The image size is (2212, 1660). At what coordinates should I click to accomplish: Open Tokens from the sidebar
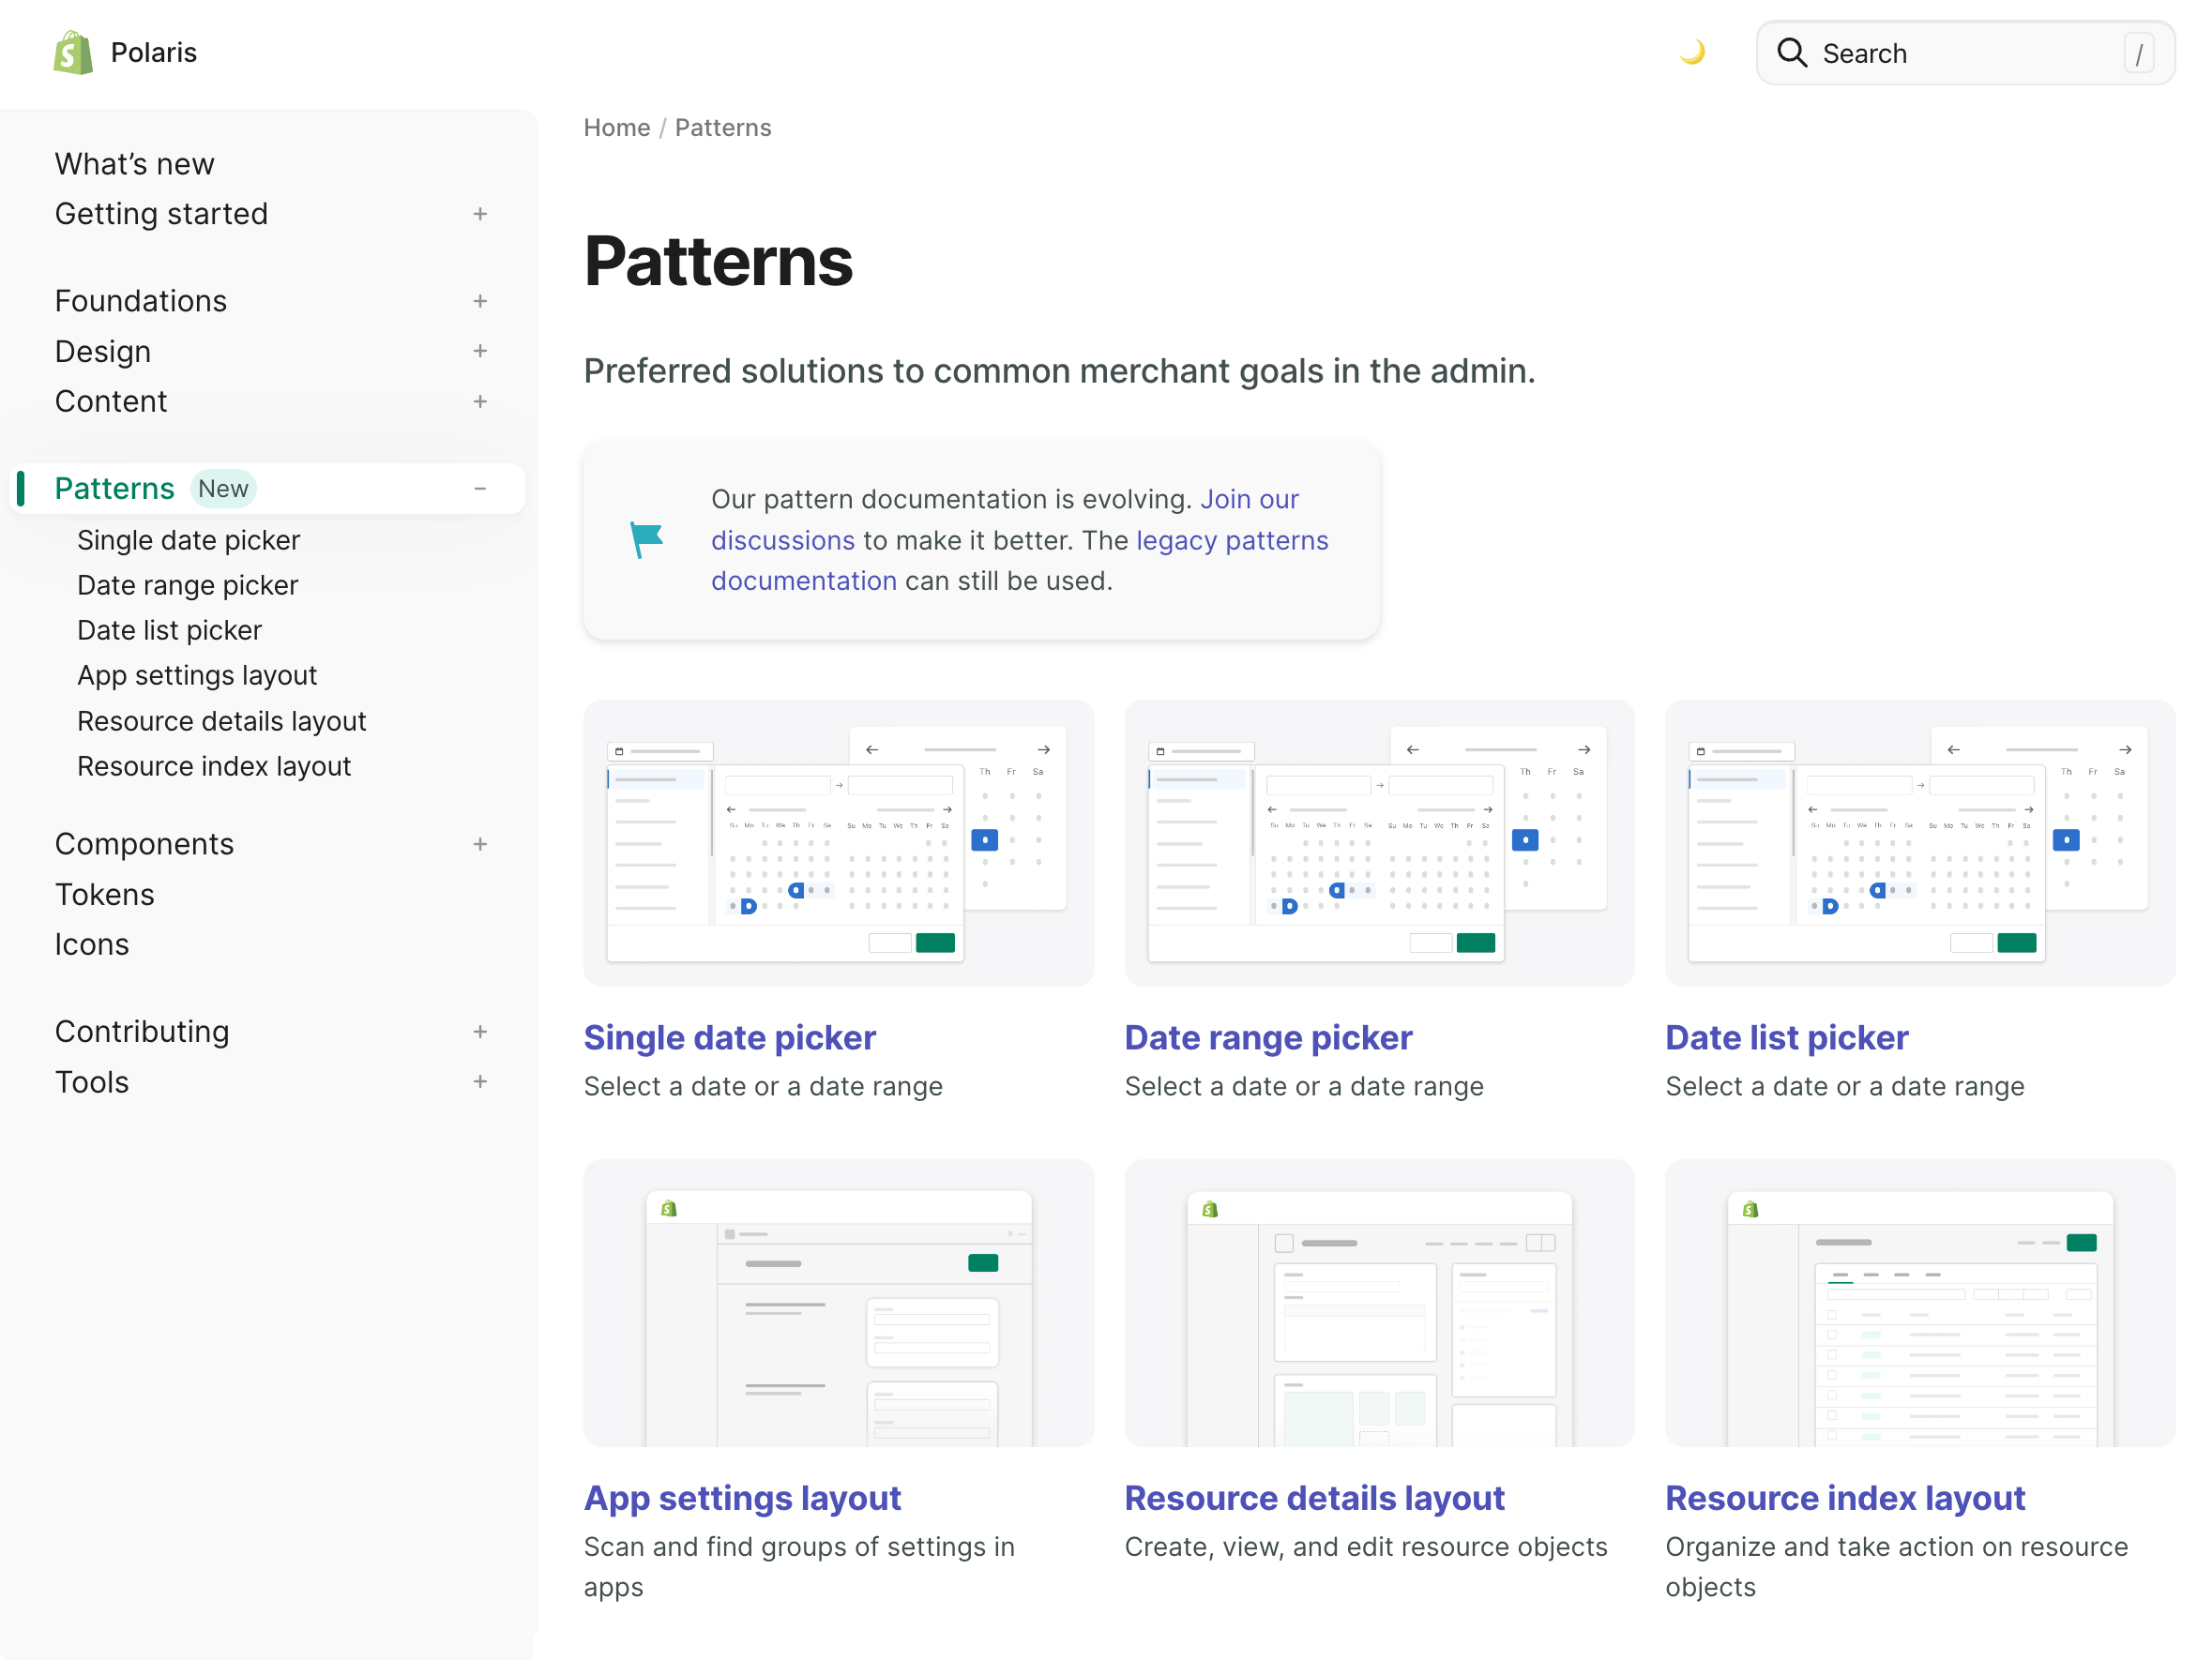(104, 894)
